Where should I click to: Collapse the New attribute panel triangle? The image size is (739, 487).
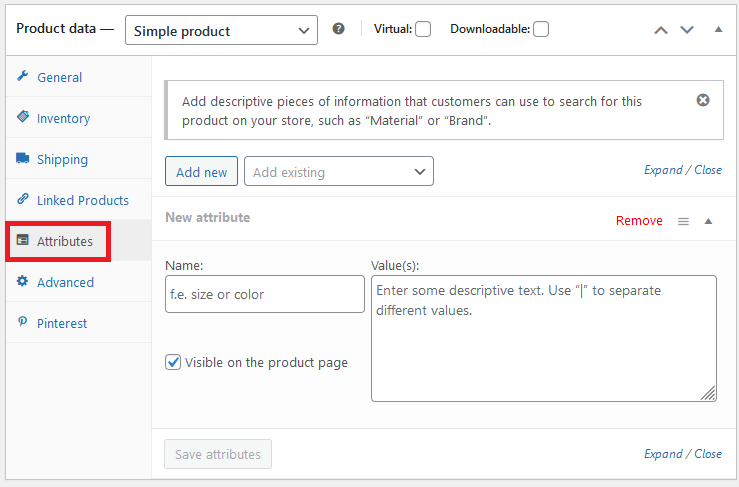click(x=708, y=221)
